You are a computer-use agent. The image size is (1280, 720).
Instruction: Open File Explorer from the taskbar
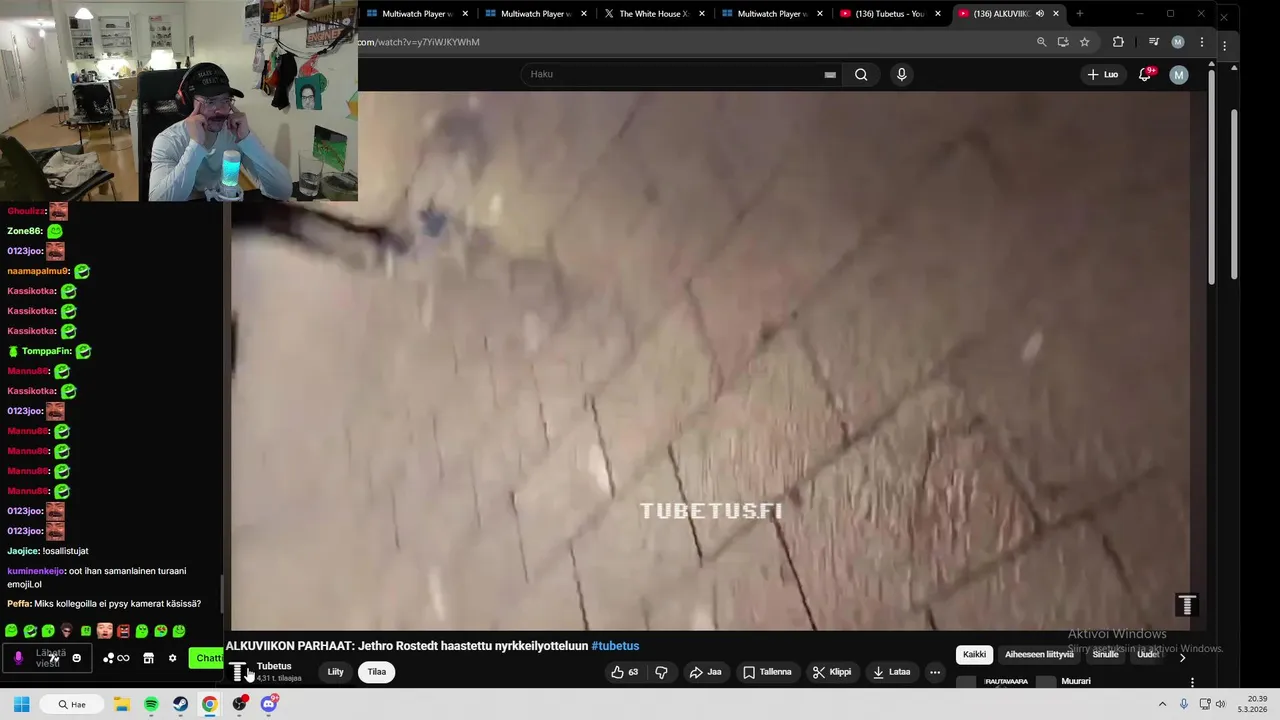[x=121, y=704]
